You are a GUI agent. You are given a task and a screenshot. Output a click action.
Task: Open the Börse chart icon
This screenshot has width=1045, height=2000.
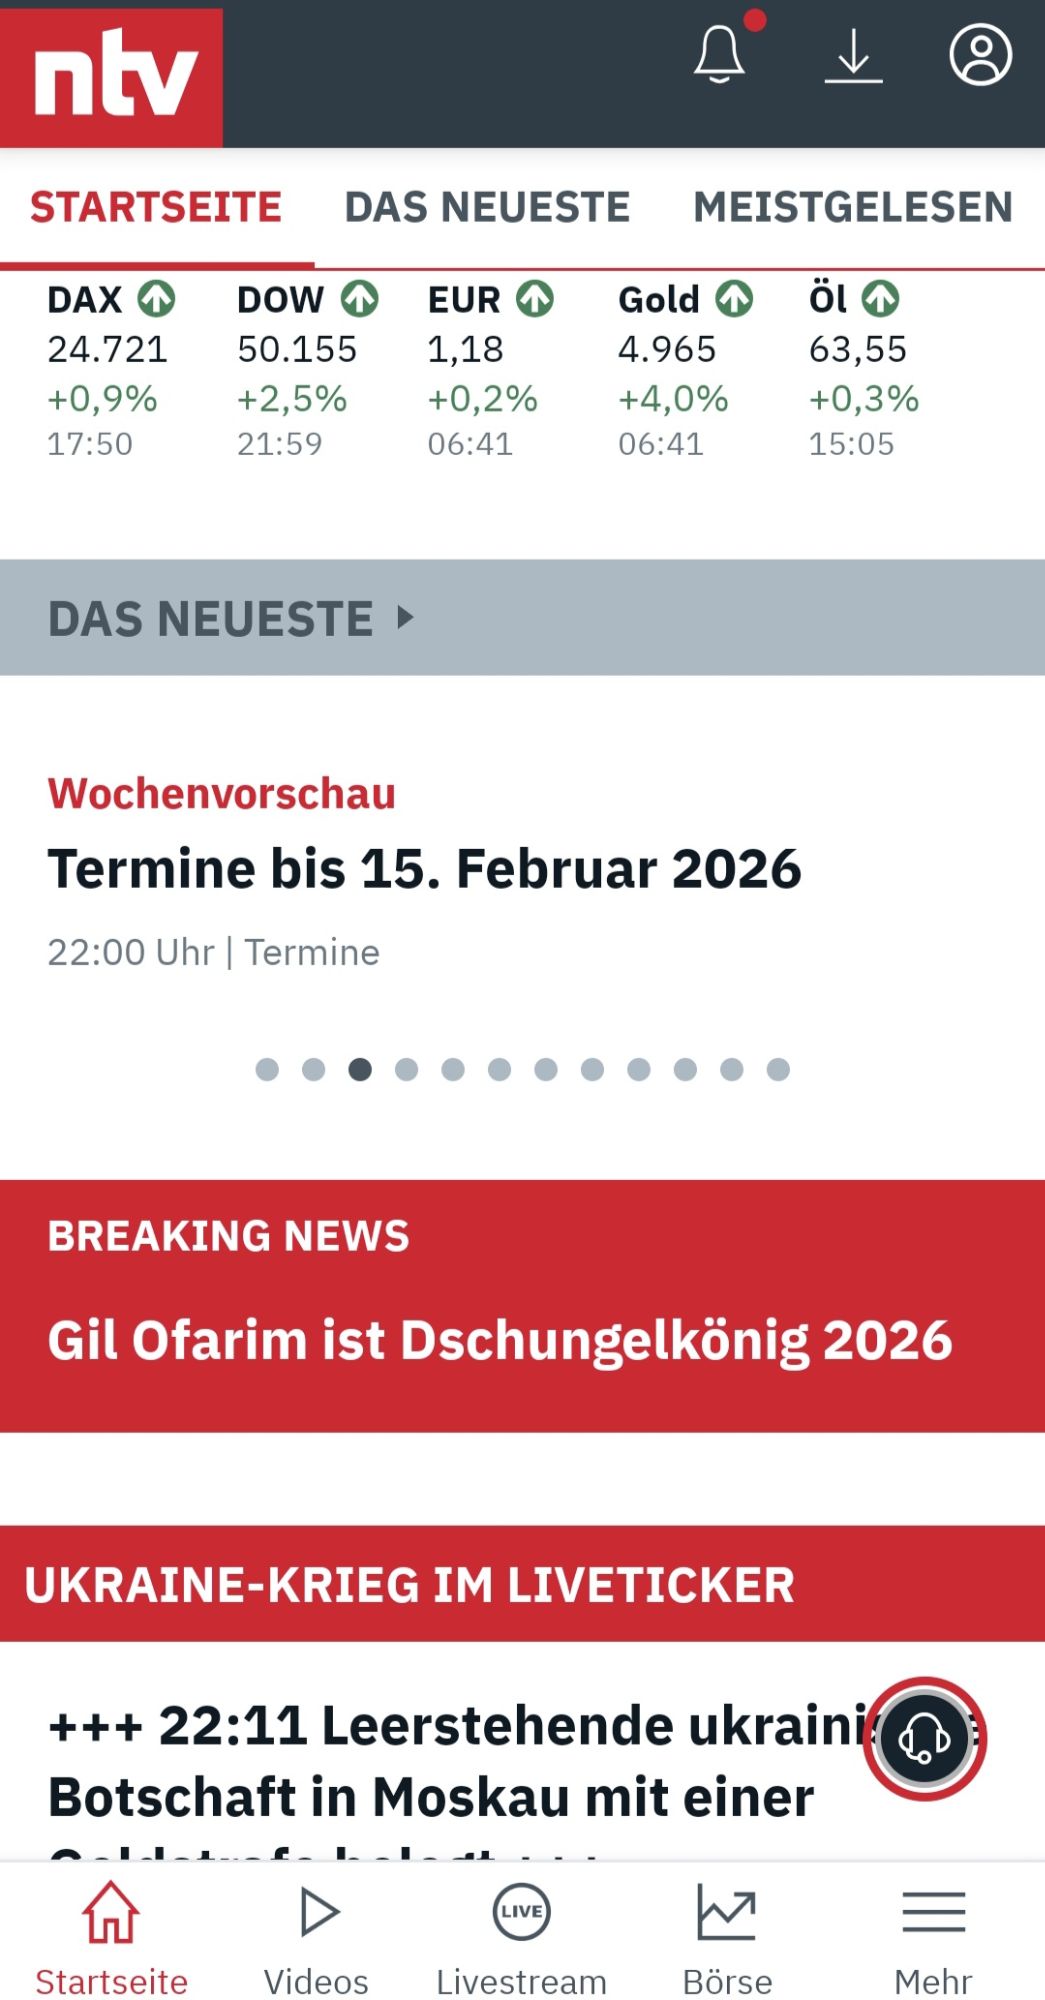pyautogui.click(x=727, y=1936)
